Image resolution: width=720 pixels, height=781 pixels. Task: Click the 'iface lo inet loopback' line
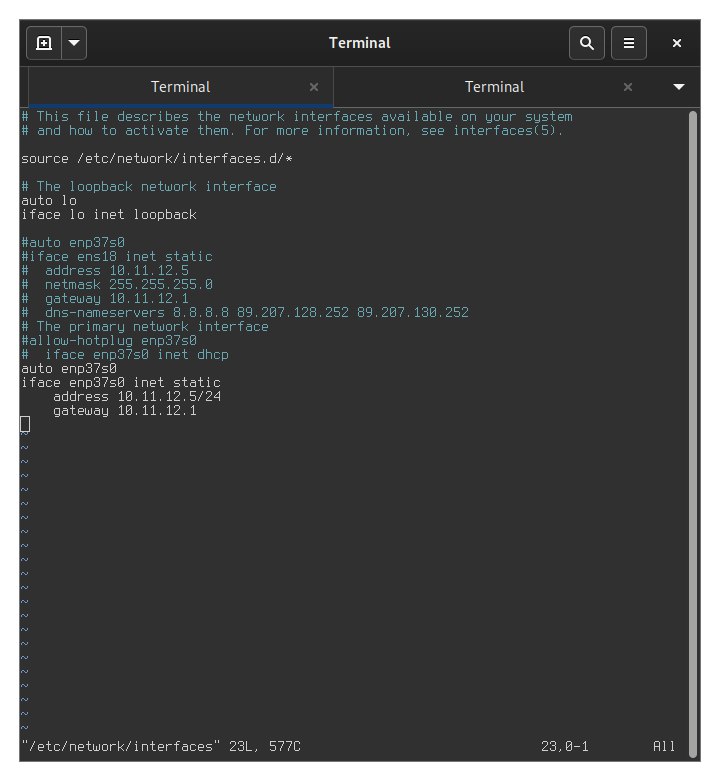109,215
